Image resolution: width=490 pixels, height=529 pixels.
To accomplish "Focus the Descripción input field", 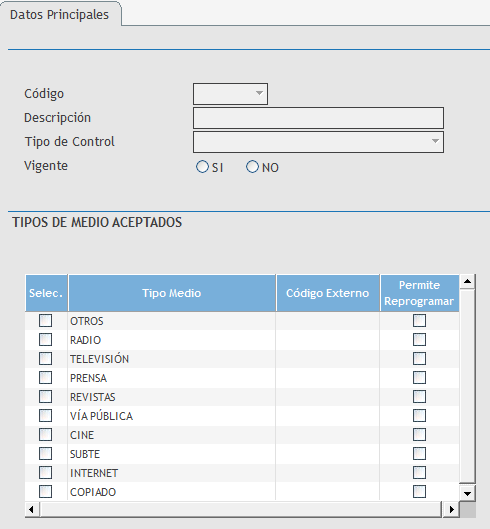I will coord(318,118).
